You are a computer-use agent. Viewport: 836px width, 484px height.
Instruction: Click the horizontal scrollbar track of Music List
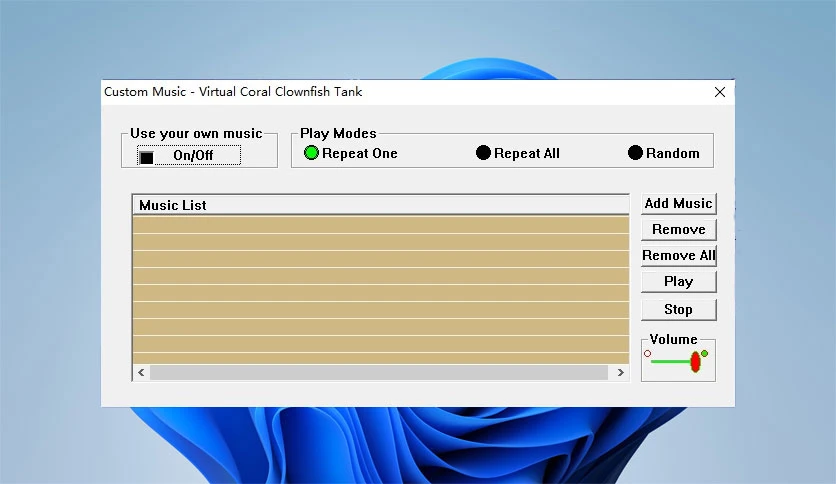click(379, 373)
